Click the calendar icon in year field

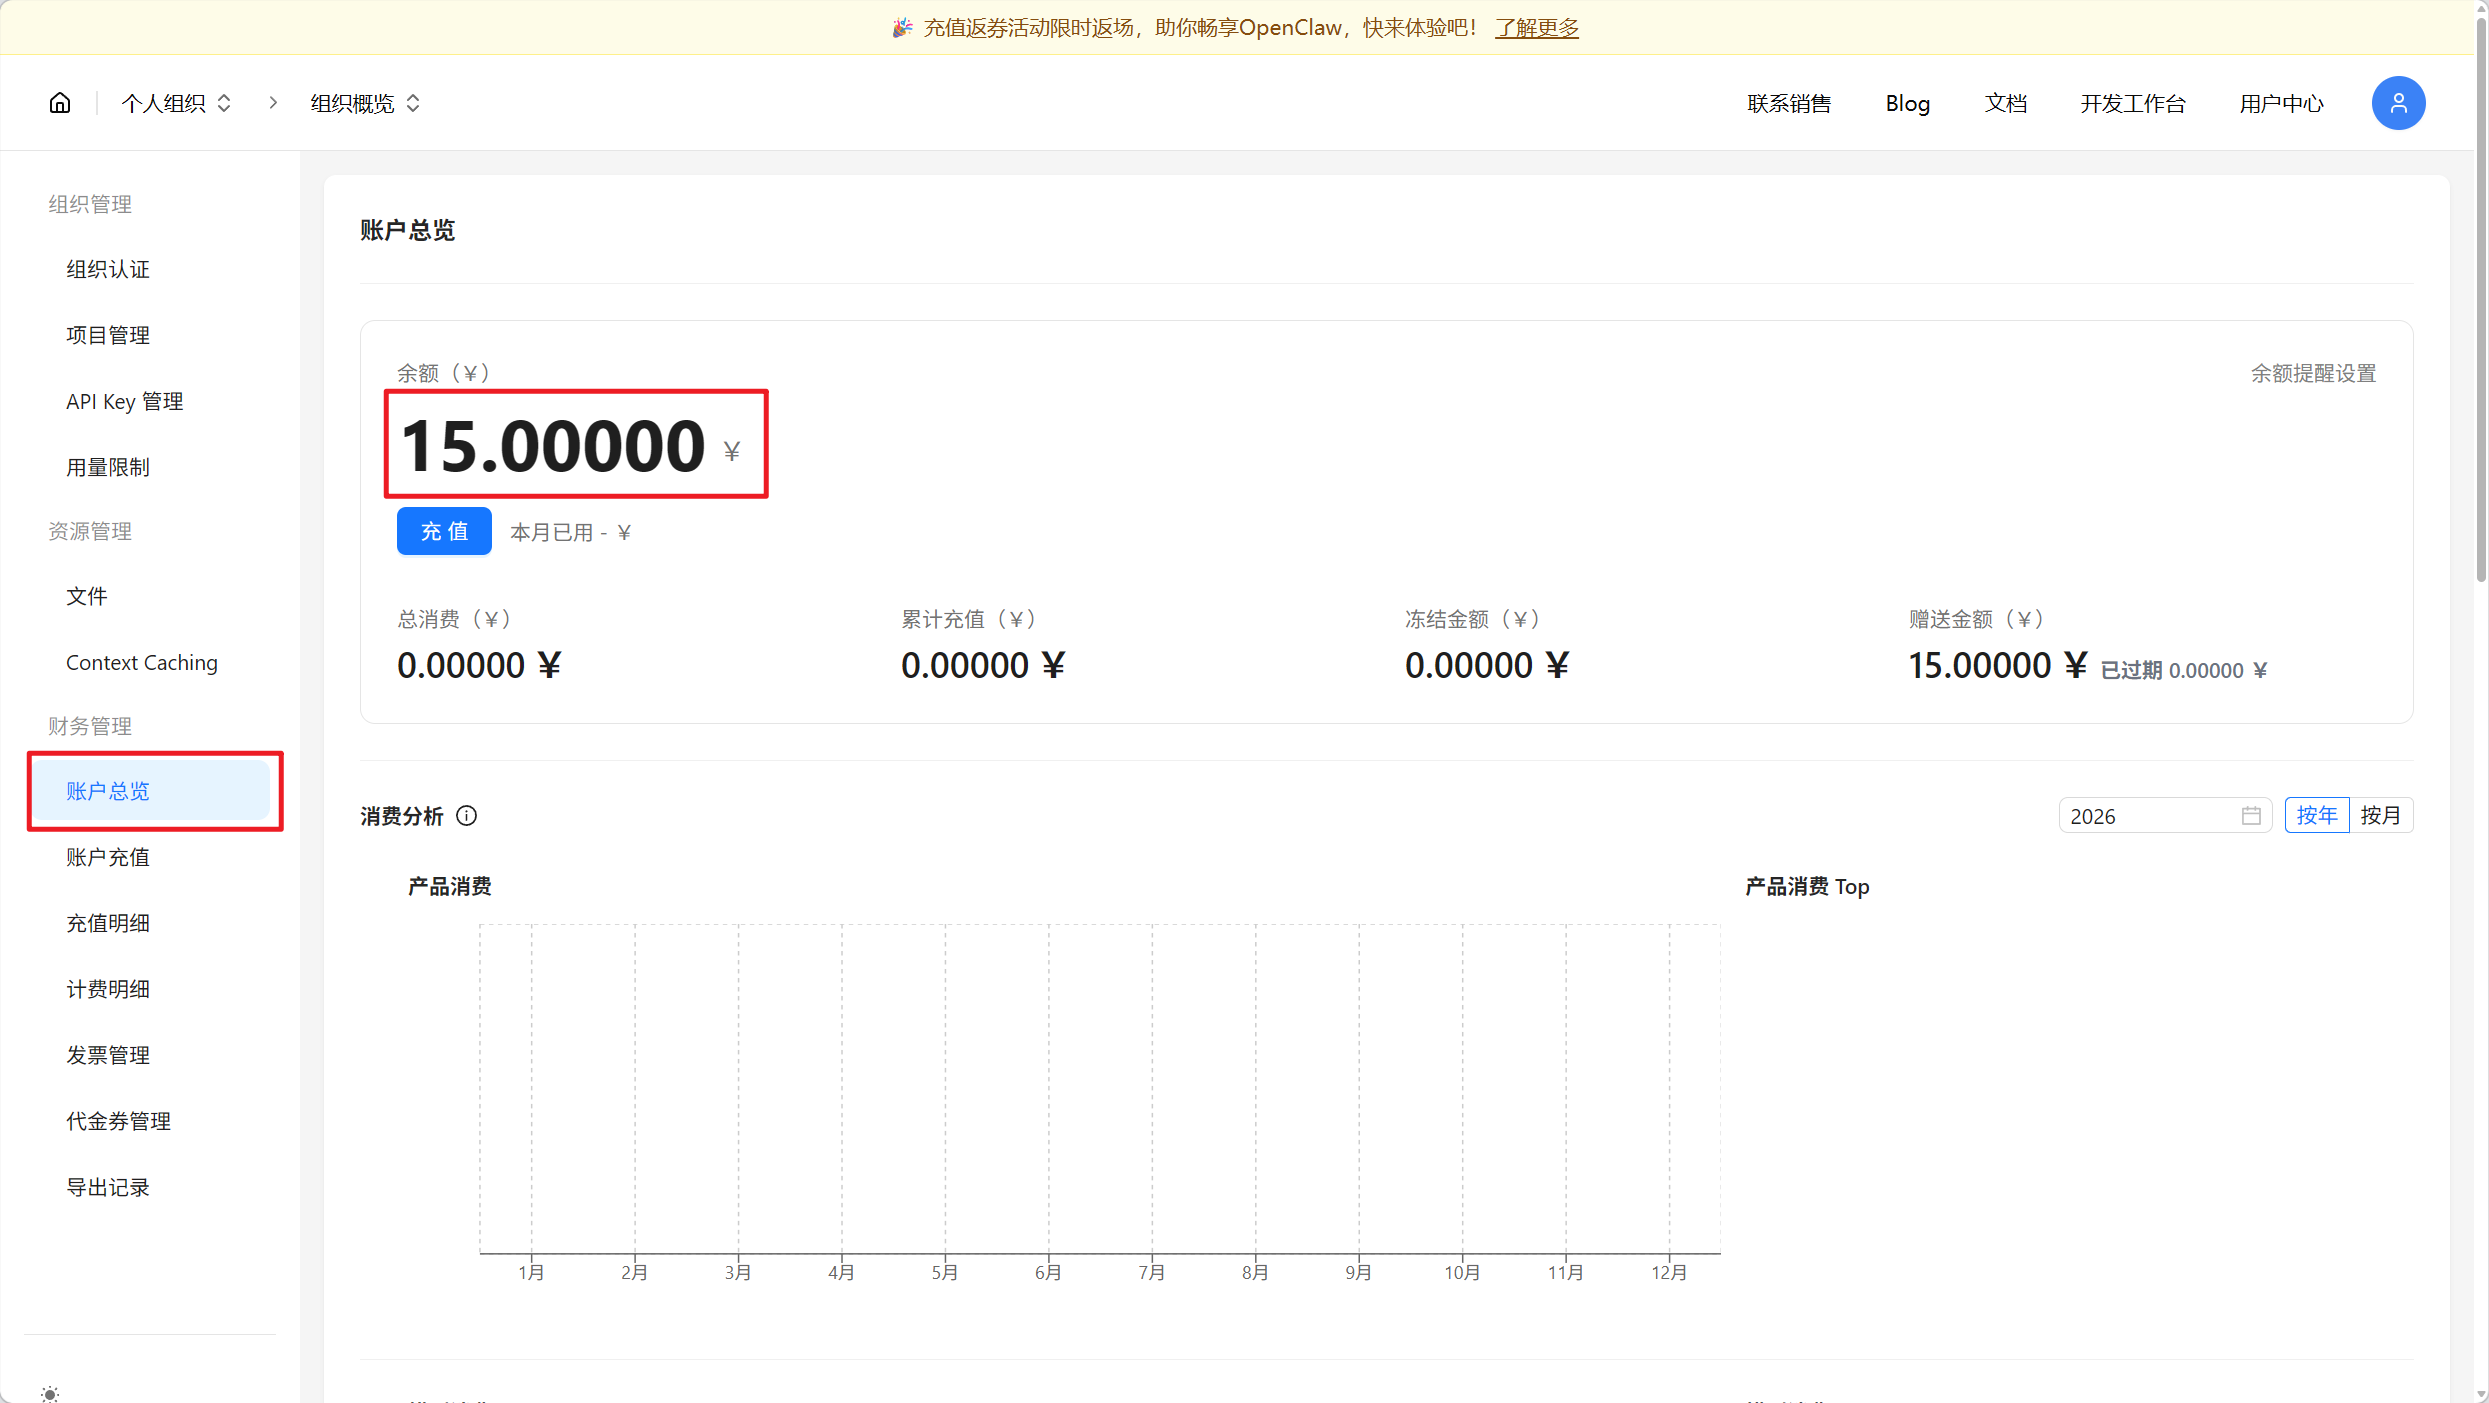[2250, 816]
